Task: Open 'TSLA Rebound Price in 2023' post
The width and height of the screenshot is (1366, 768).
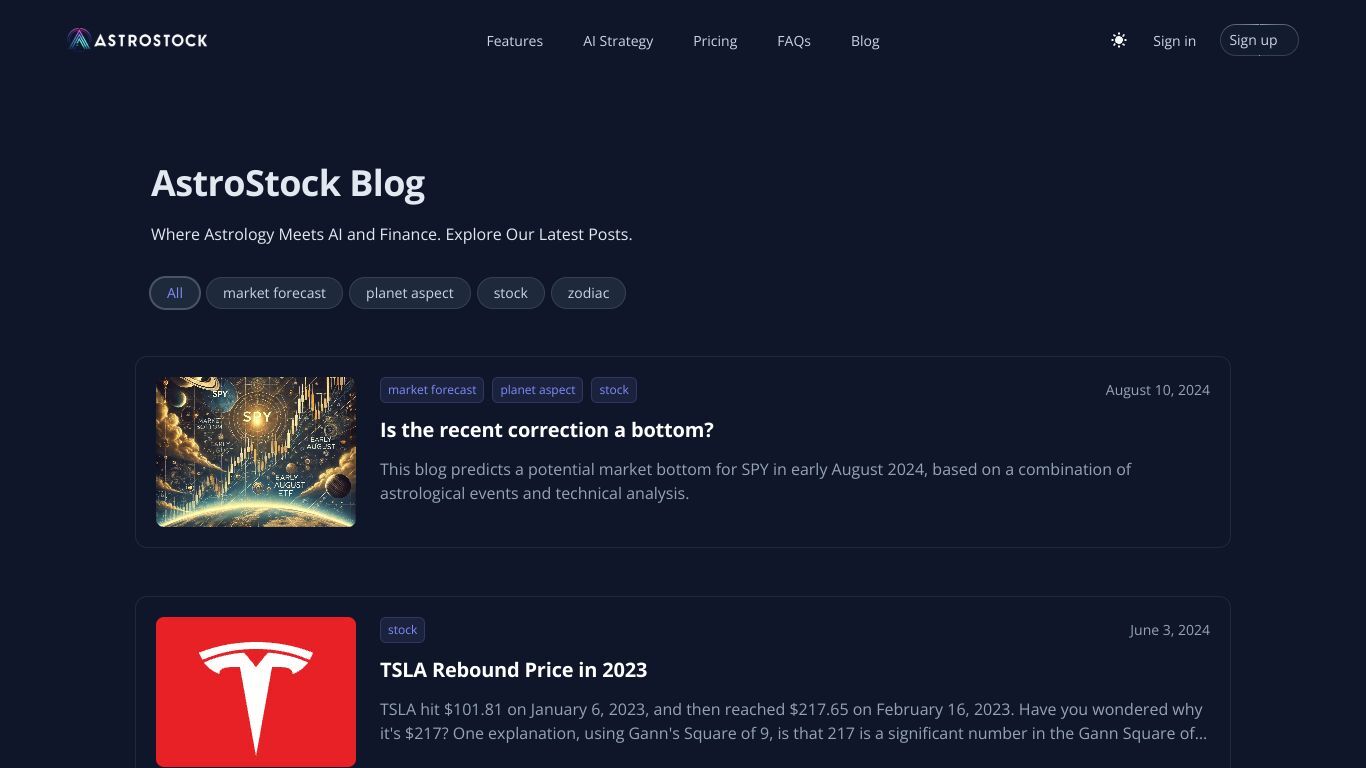Action: tap(513, 670)
